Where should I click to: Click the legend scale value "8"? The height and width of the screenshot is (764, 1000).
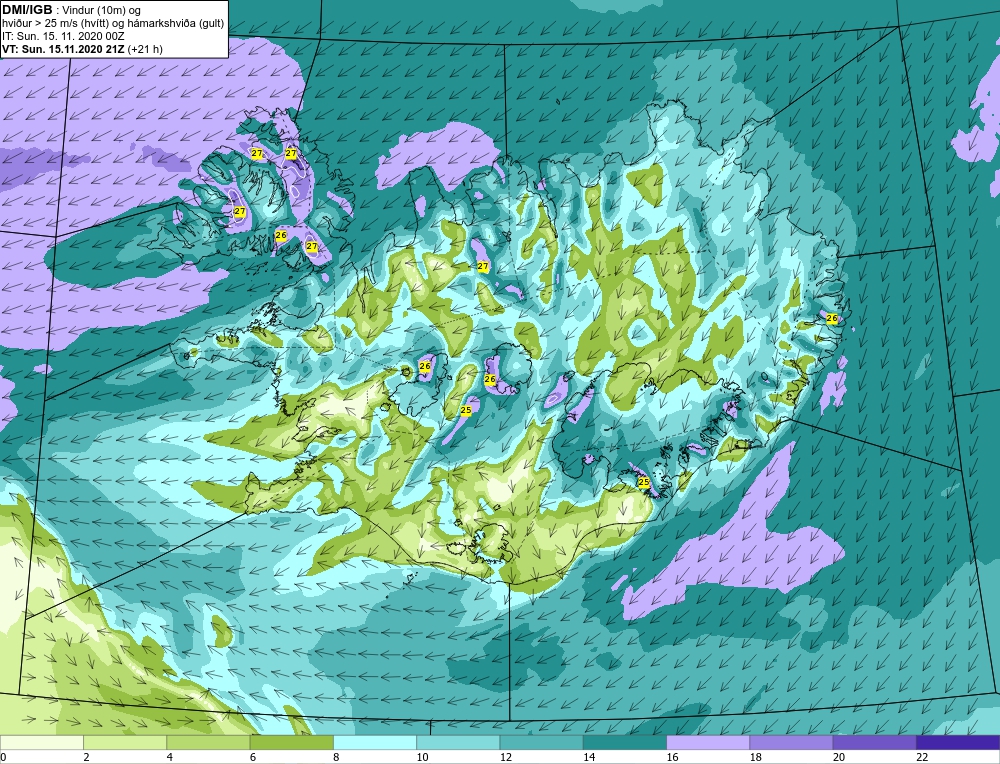point(336,757)
